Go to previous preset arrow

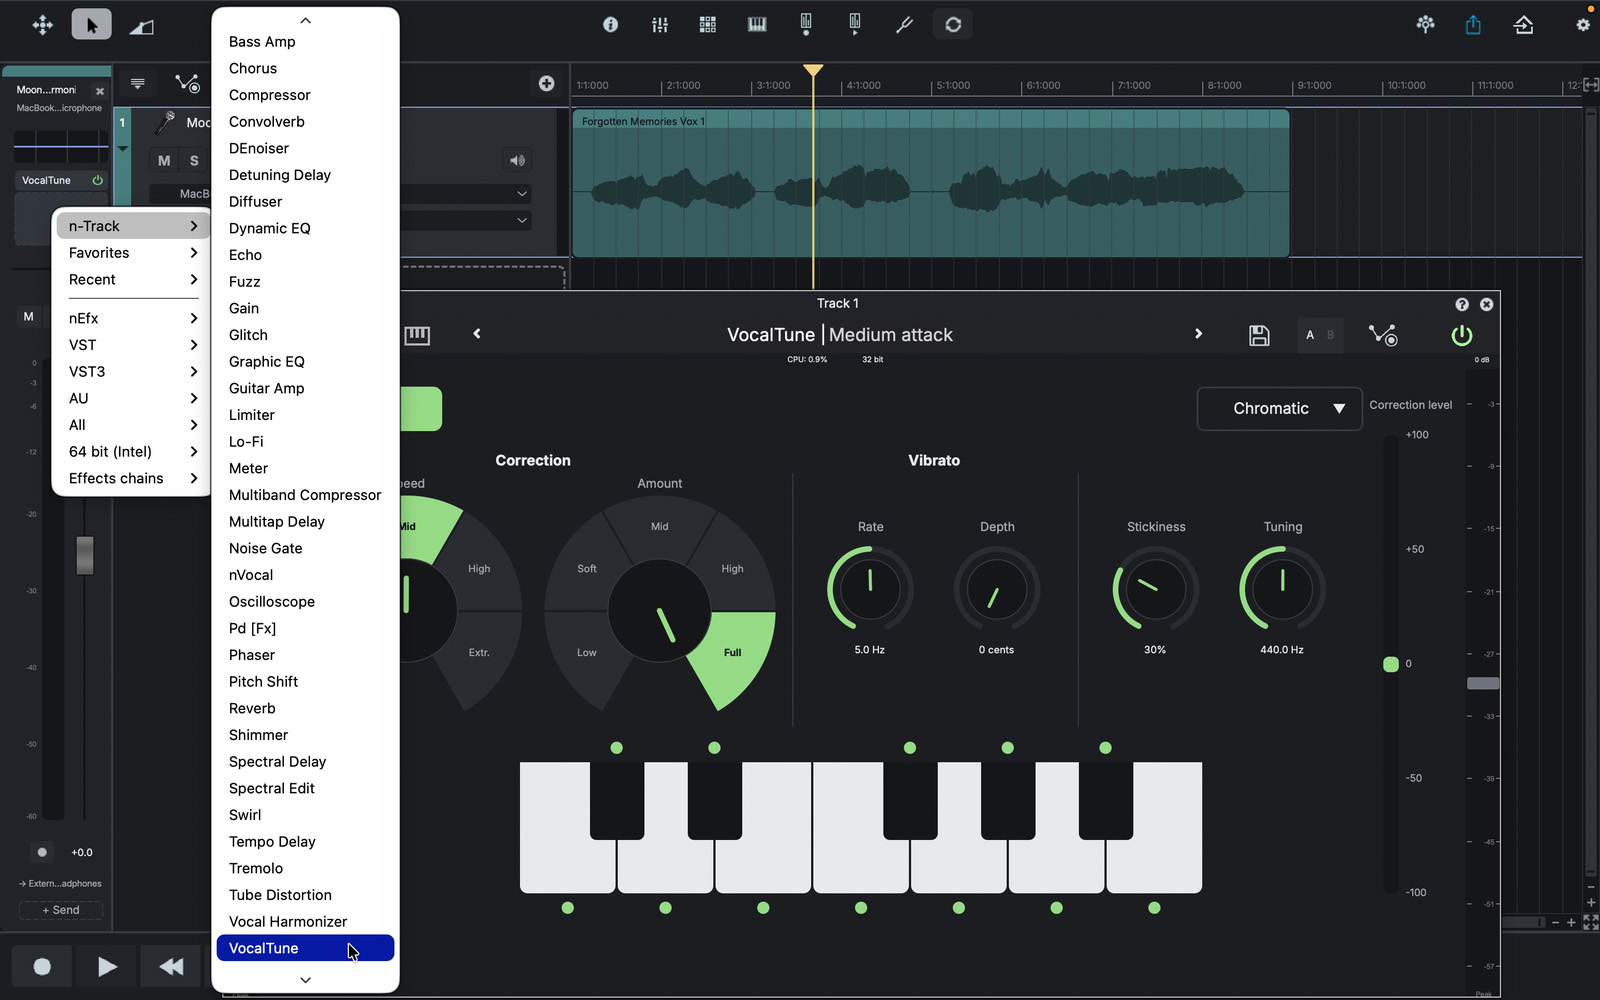tap(477, 334)
